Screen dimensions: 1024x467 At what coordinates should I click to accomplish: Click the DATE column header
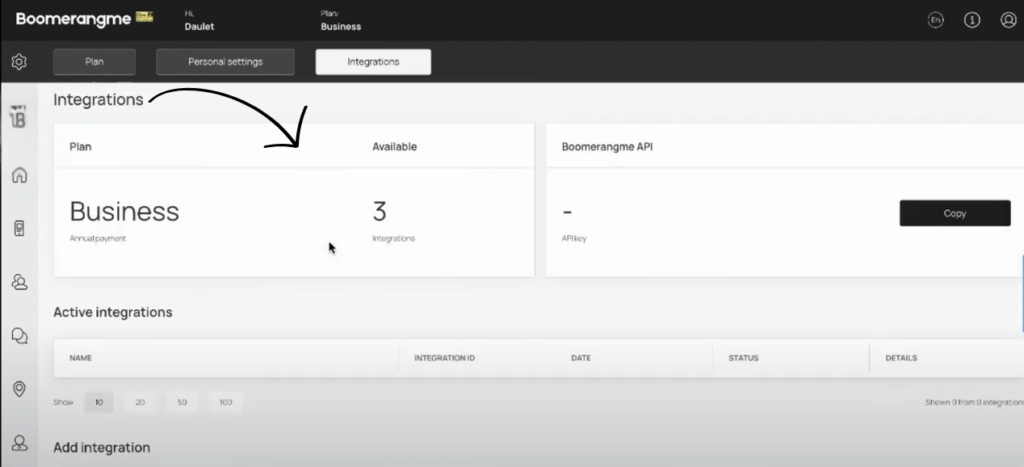click(x=581, y=358)
